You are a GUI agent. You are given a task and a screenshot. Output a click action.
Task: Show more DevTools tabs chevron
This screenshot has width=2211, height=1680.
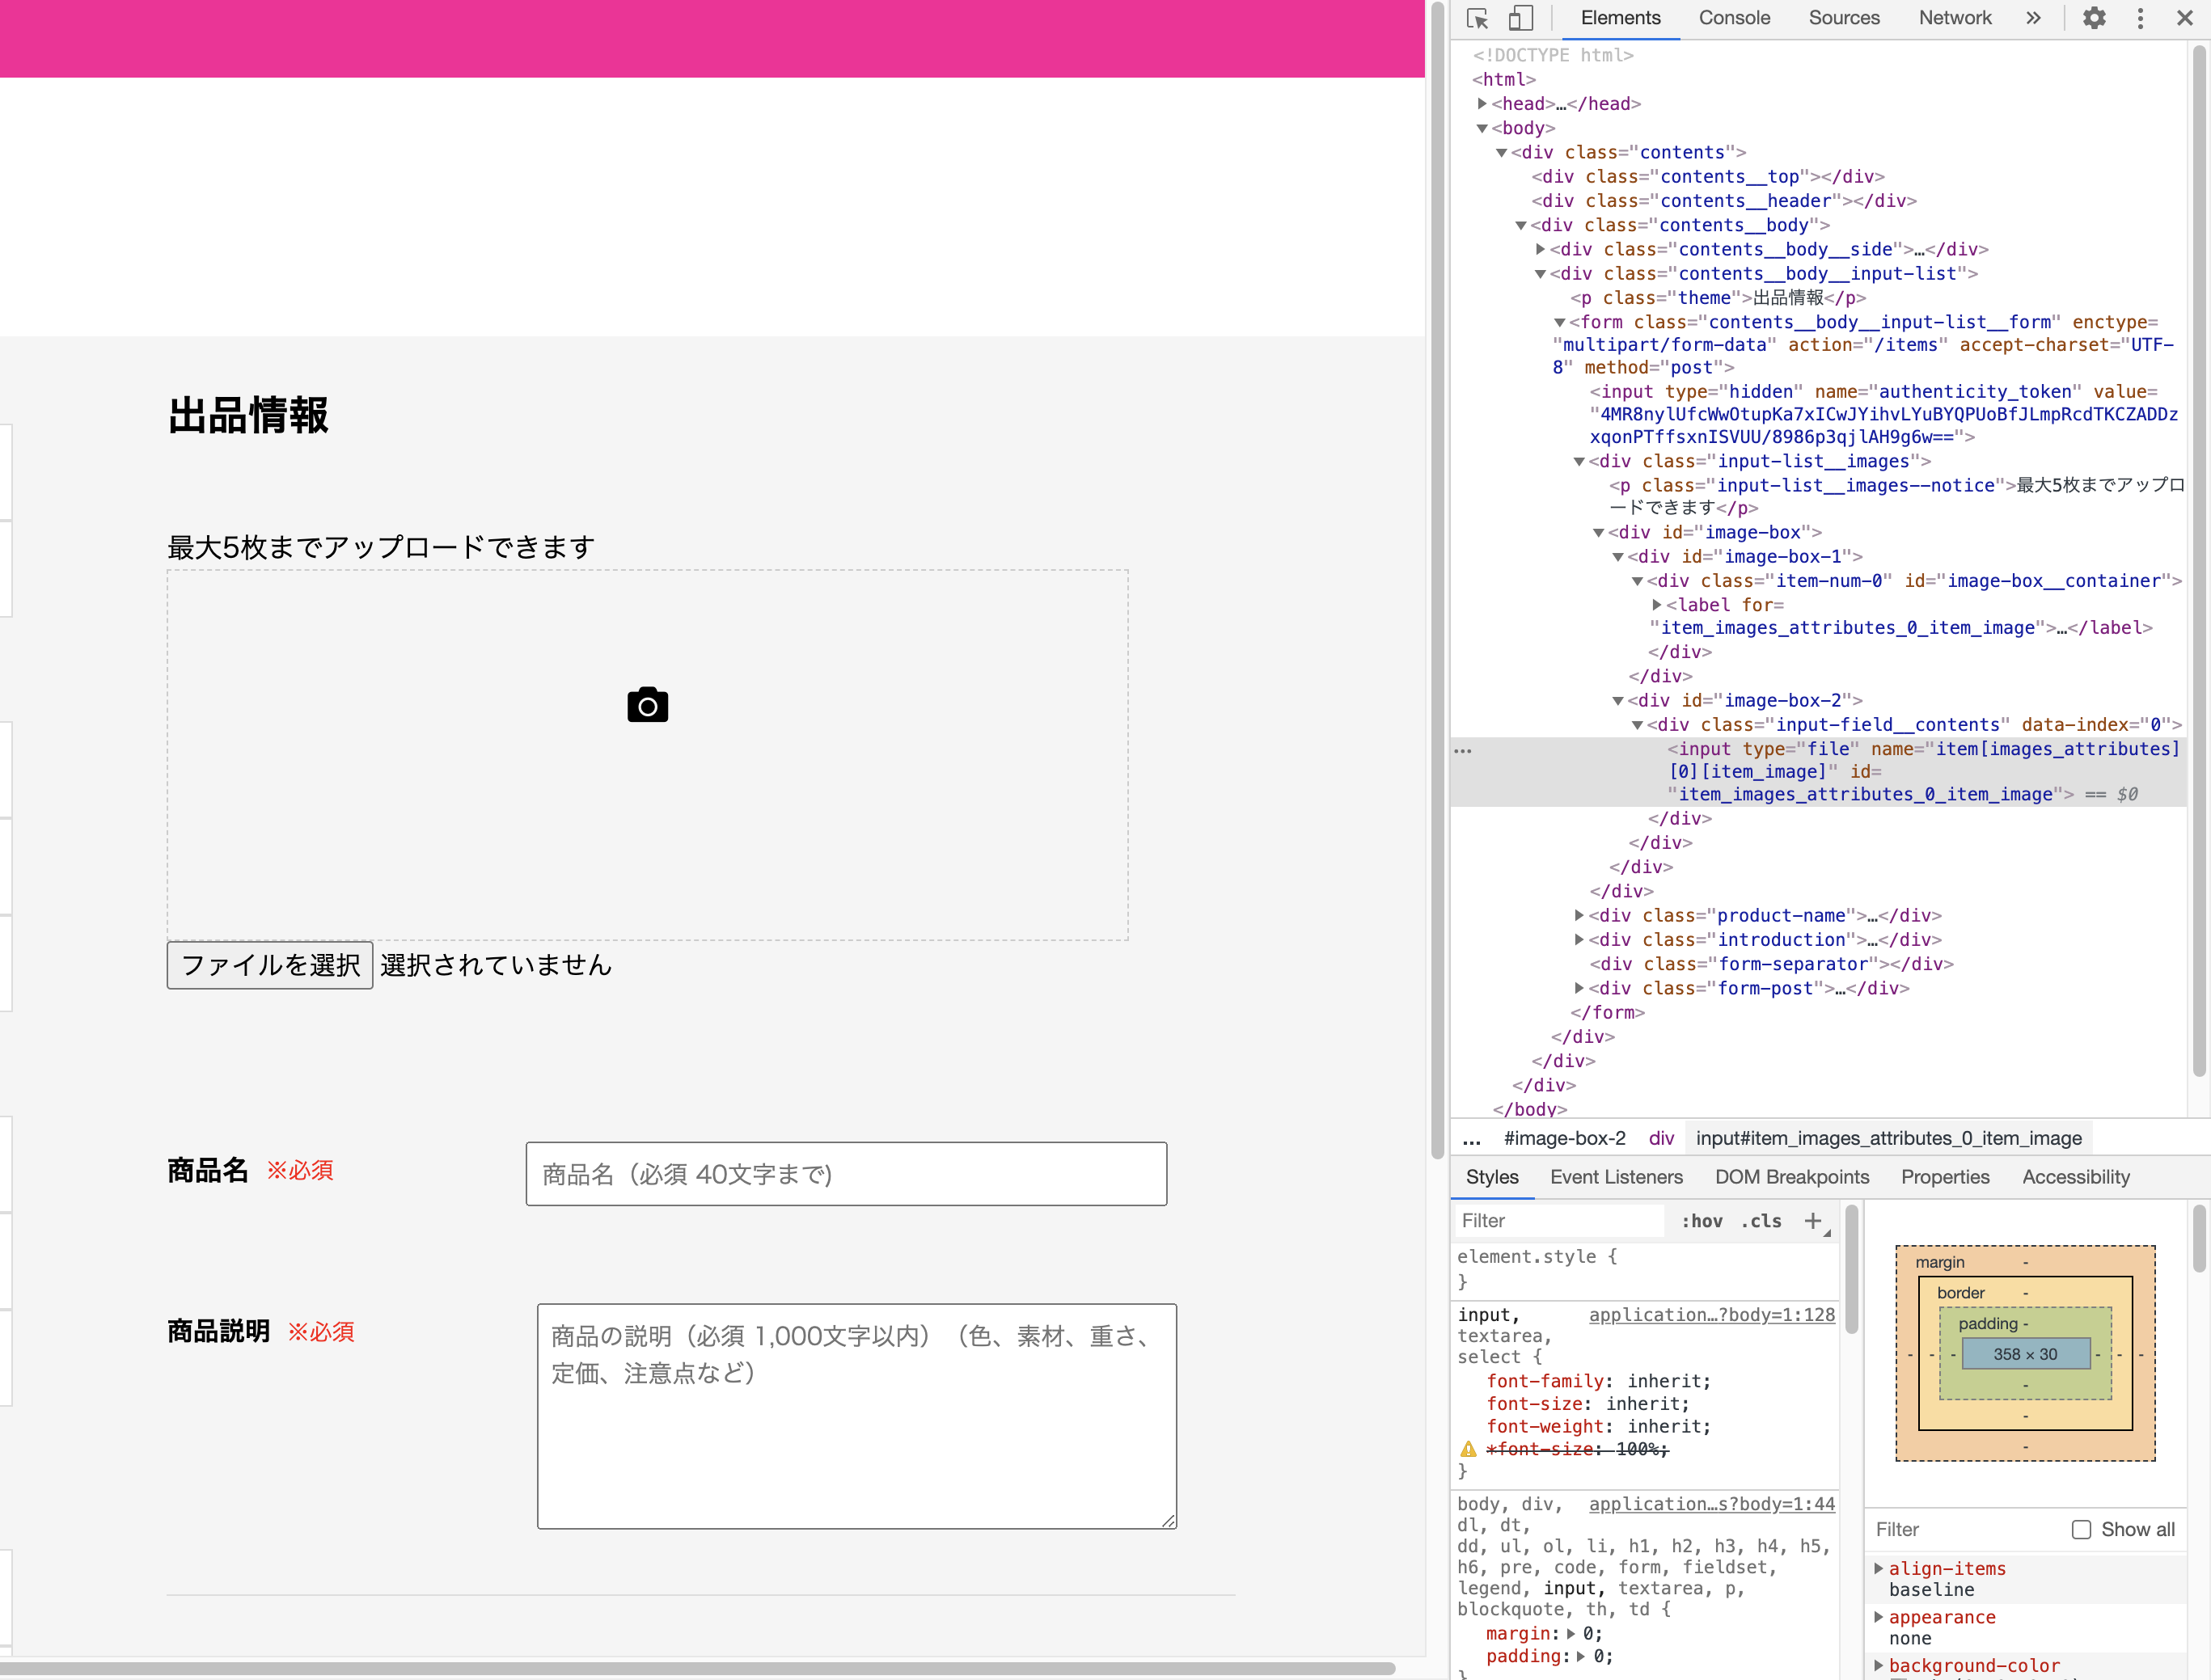(x=2033, y=18)
